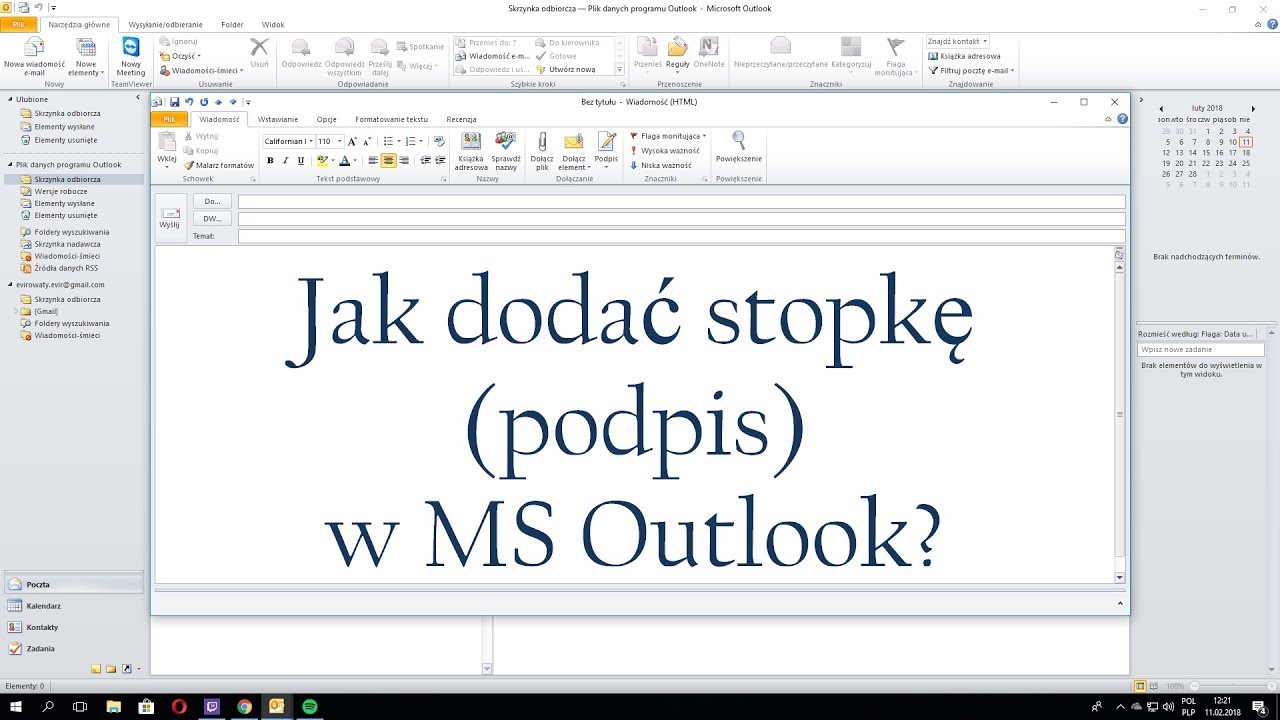This screenshot has width=1280, height=720.
Task: Click undo in message quick access toolbar
Action: pyautogui.click(x=189, y=101)
